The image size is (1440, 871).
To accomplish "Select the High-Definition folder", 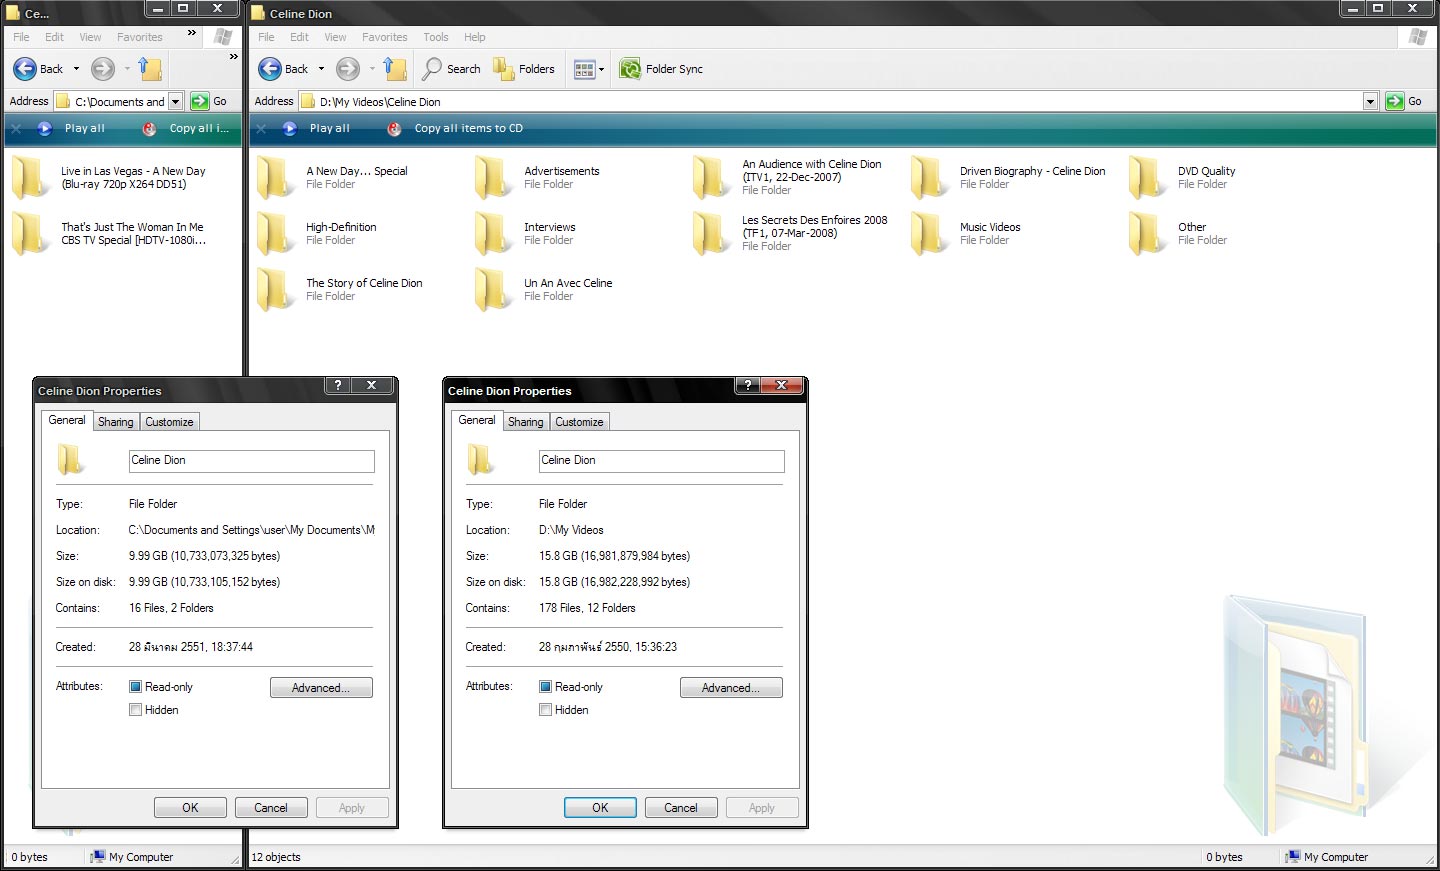I will click(x=317, y=233).
